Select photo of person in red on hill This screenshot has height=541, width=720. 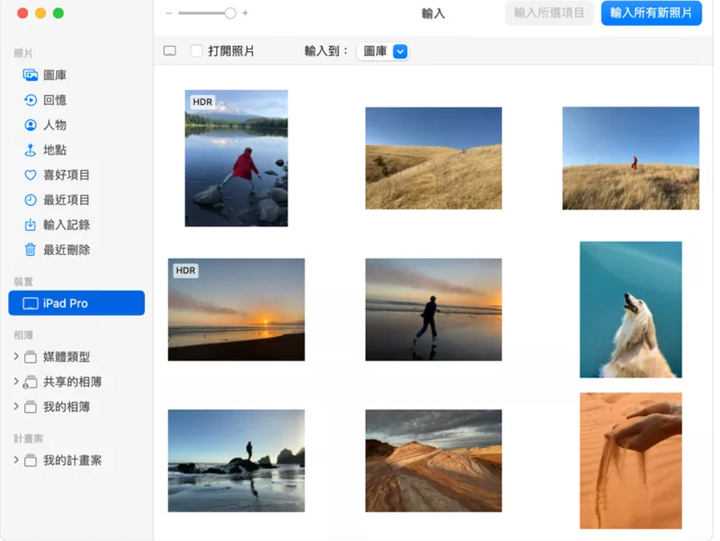[x=631, y=158]
